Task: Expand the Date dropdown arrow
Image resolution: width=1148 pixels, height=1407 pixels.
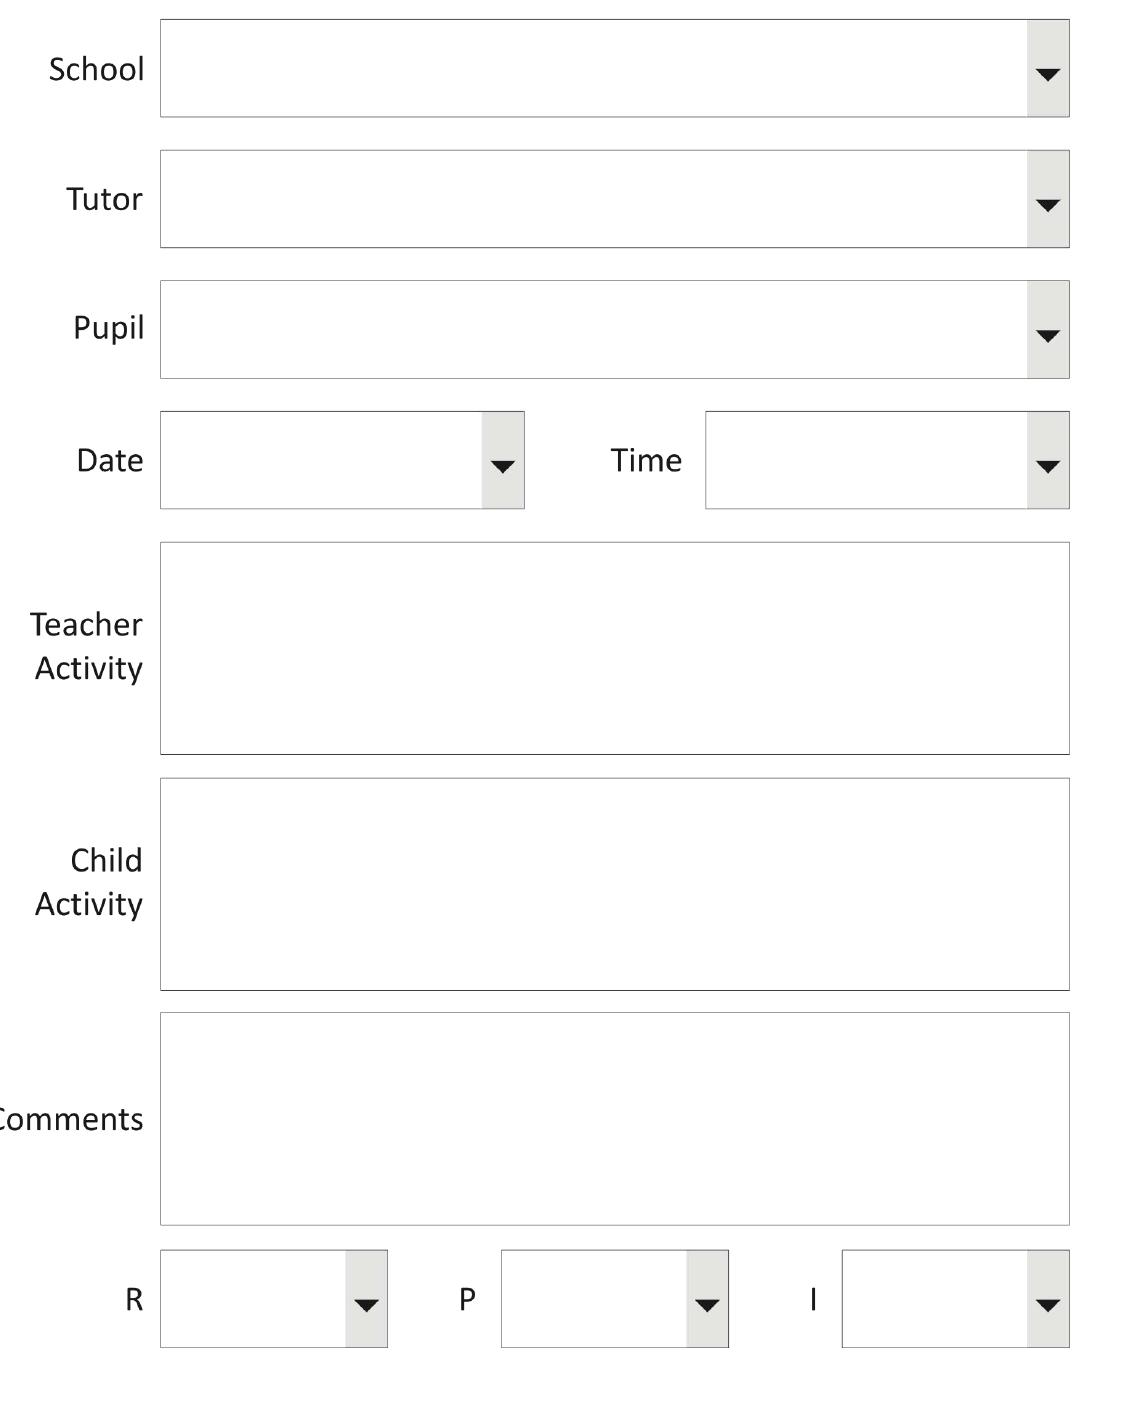Action: [502, 461]
